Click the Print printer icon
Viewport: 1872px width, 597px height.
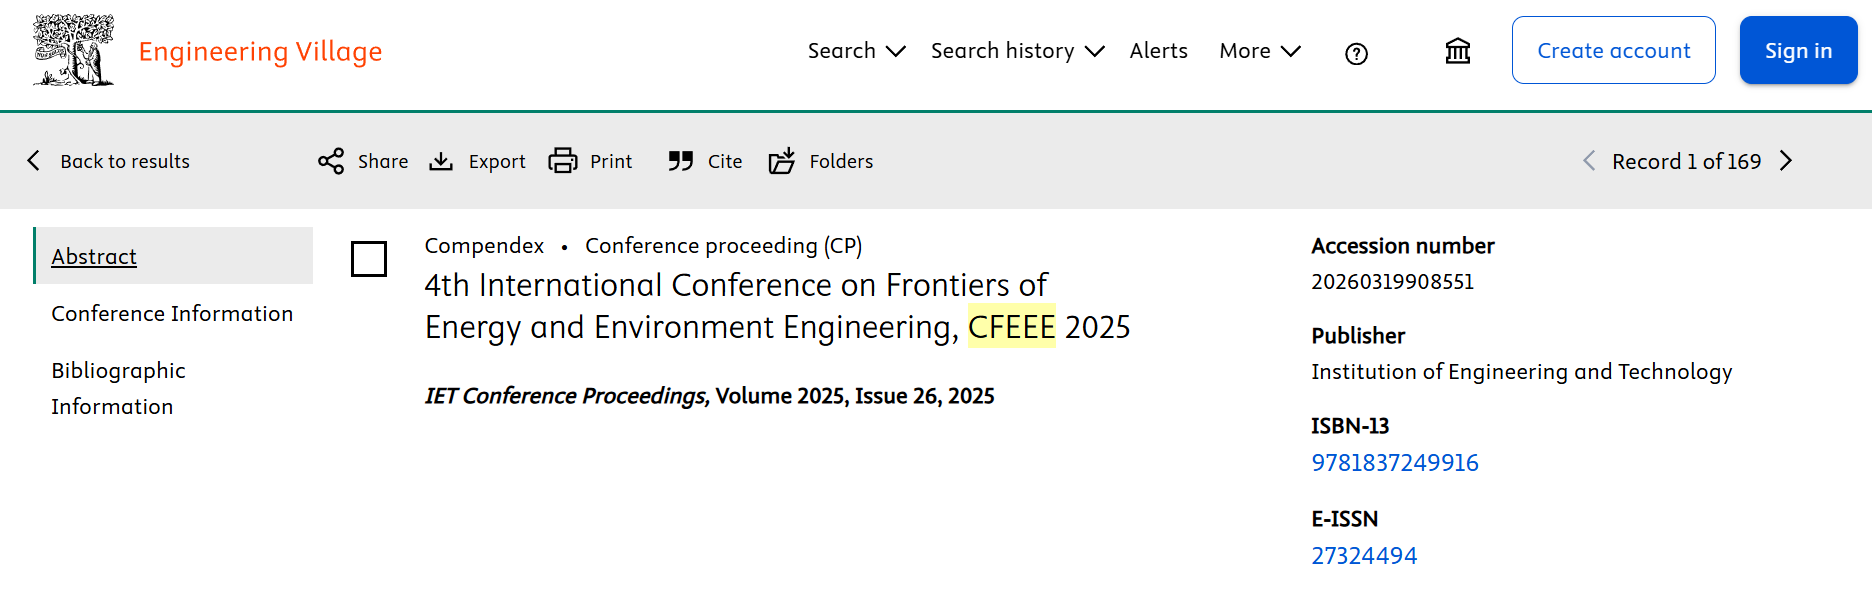click(563, 161)
